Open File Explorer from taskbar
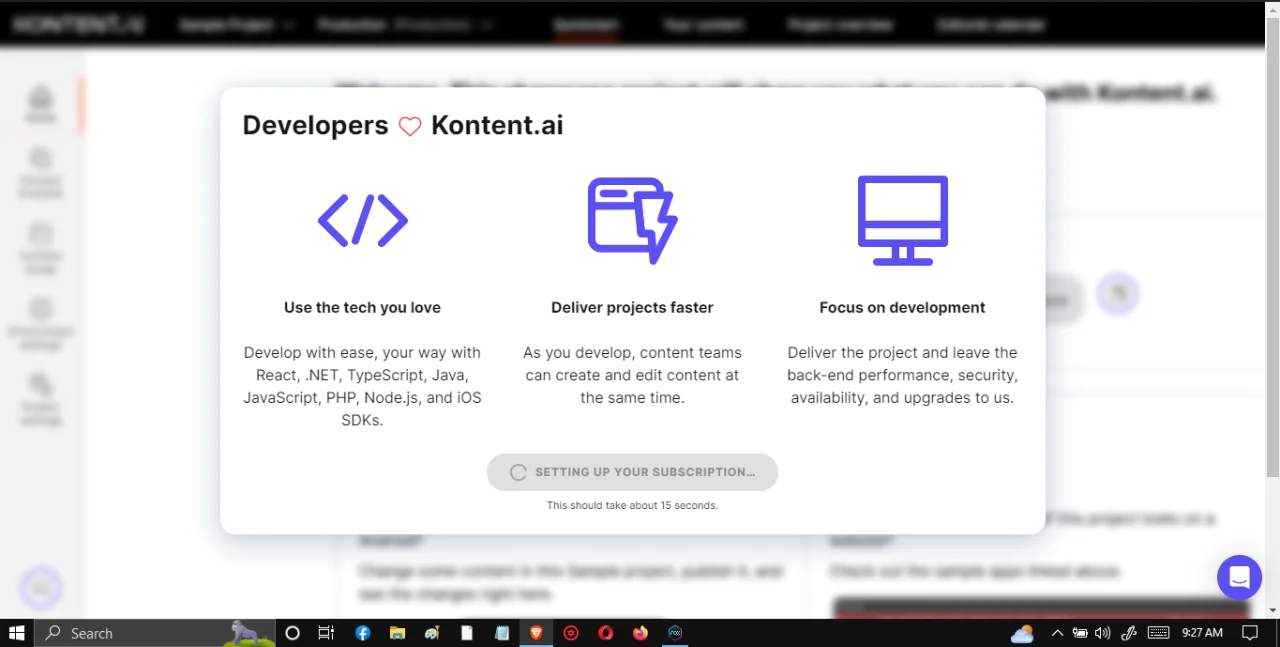Screen dimensions: 1280x647 [397, 633]
